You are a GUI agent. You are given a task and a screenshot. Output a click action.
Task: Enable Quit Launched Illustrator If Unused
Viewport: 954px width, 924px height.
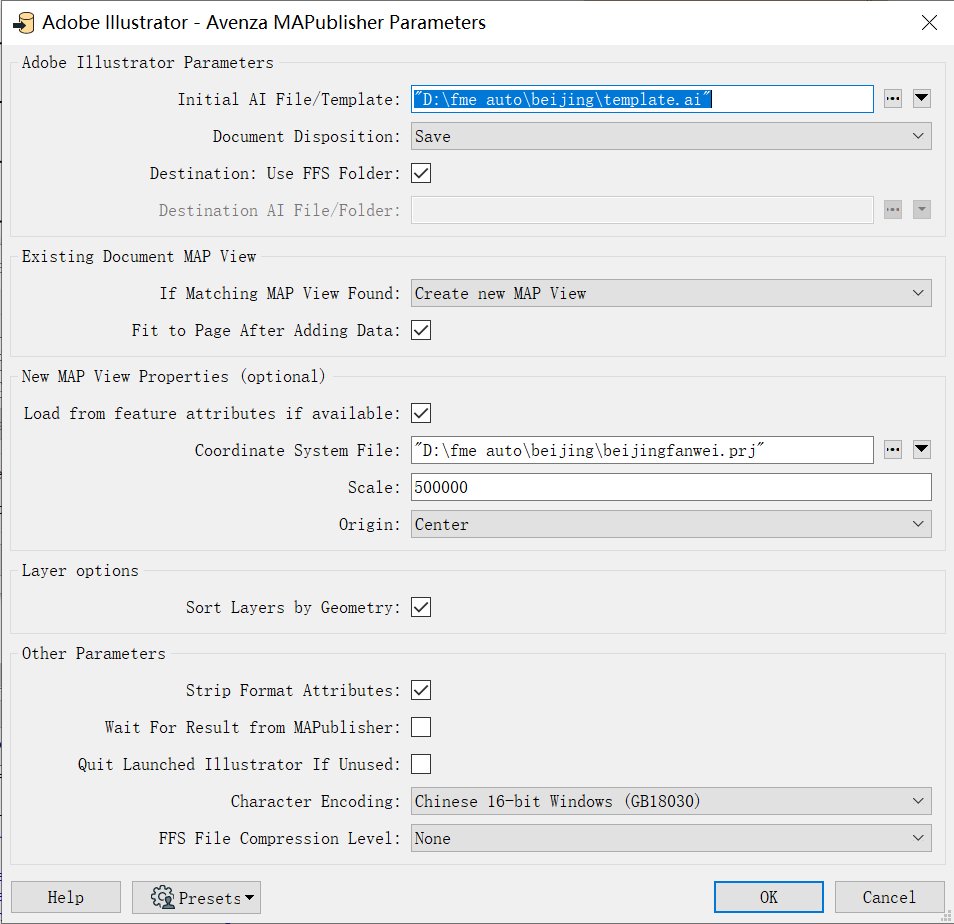click(421, 764)
